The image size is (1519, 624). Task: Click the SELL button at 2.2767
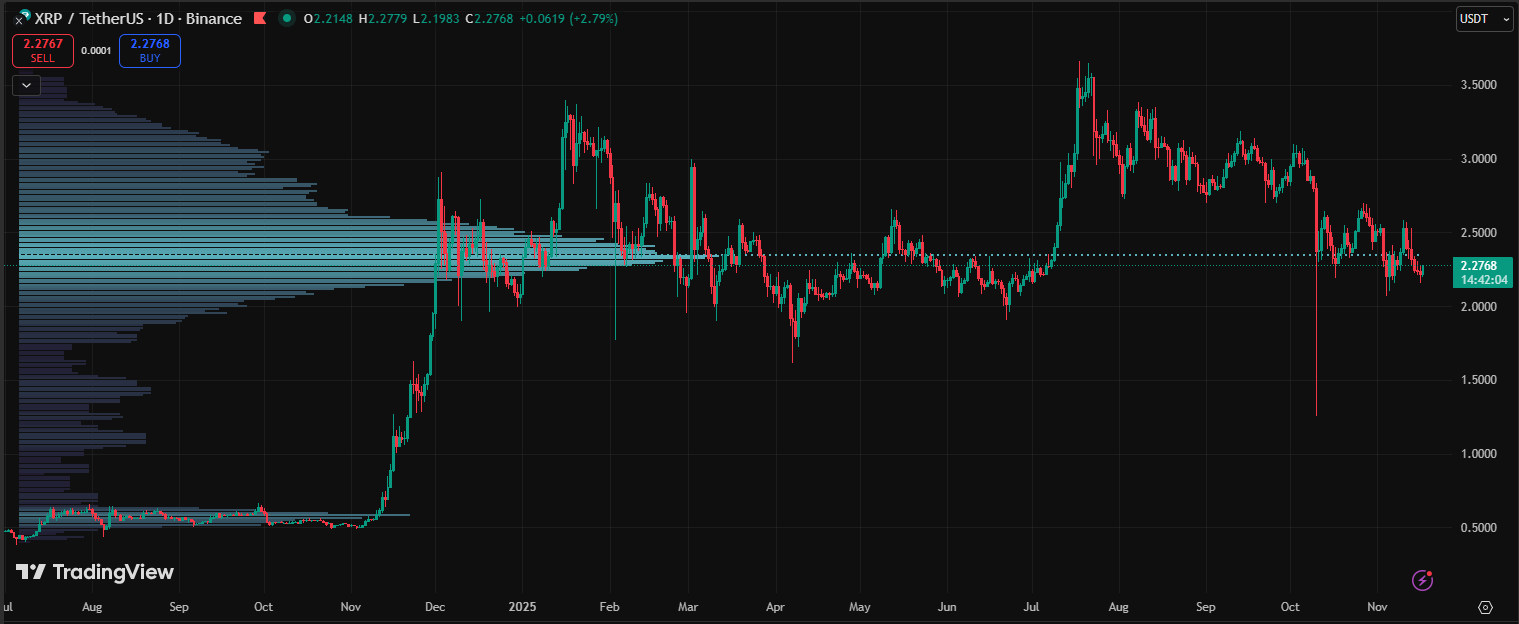tap(42, 51)
